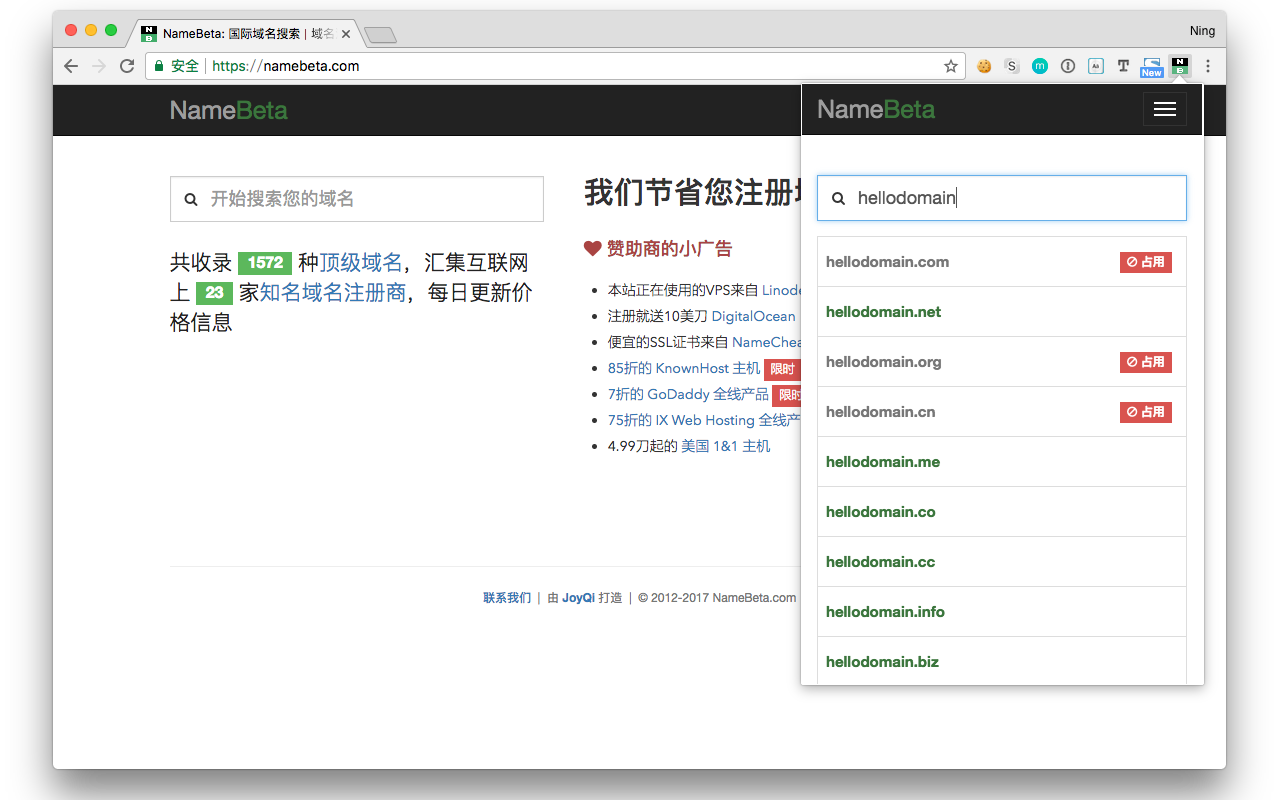Click the magnifier icon in page search box

[x=191, y=200]
